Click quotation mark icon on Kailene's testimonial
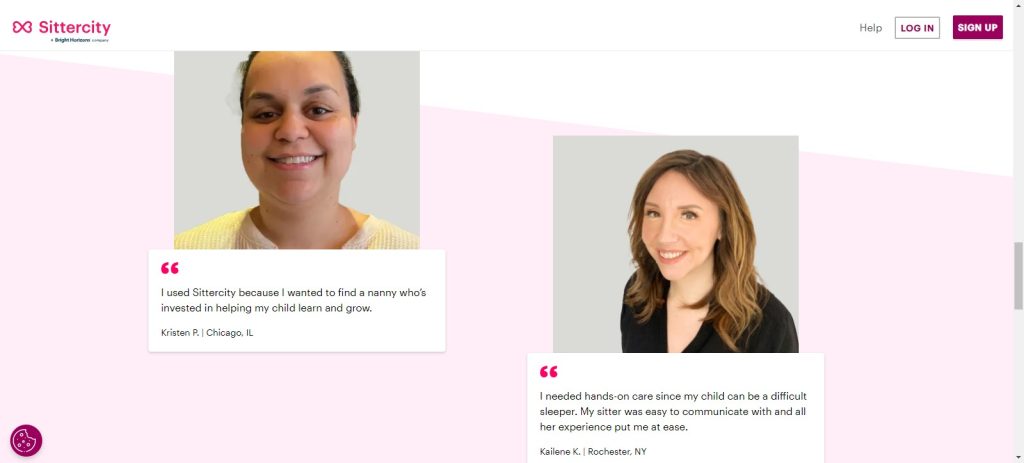Image resolution: width=1024 pixels, height=463 pixels. pyautogui.click(x=549, y=372)
